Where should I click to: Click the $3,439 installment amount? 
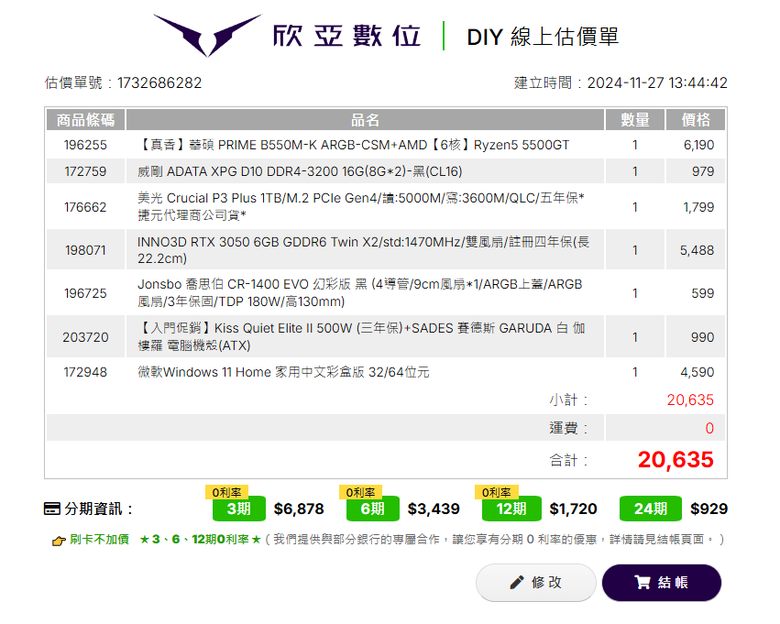pos(434,509)
